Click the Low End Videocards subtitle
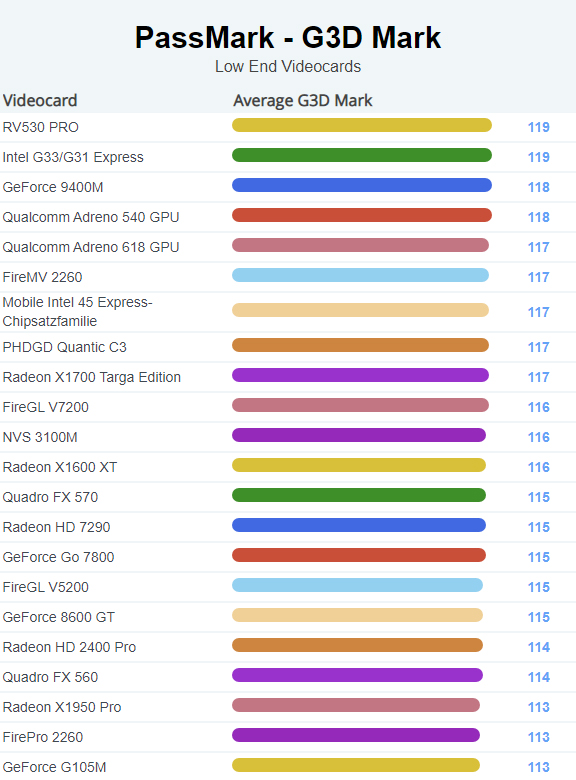 pos(288,67)
